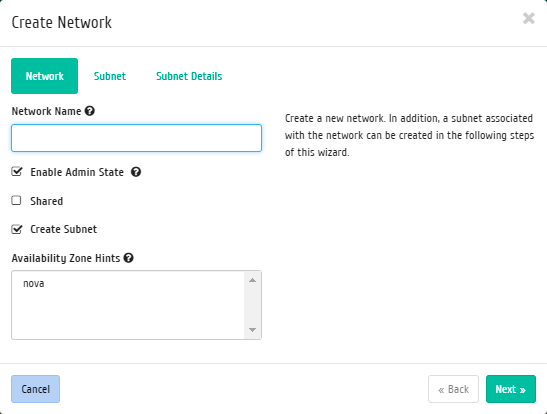Open the Subnet Details tab
This screenshot has width=547, height=414.
tap(189, 76)
